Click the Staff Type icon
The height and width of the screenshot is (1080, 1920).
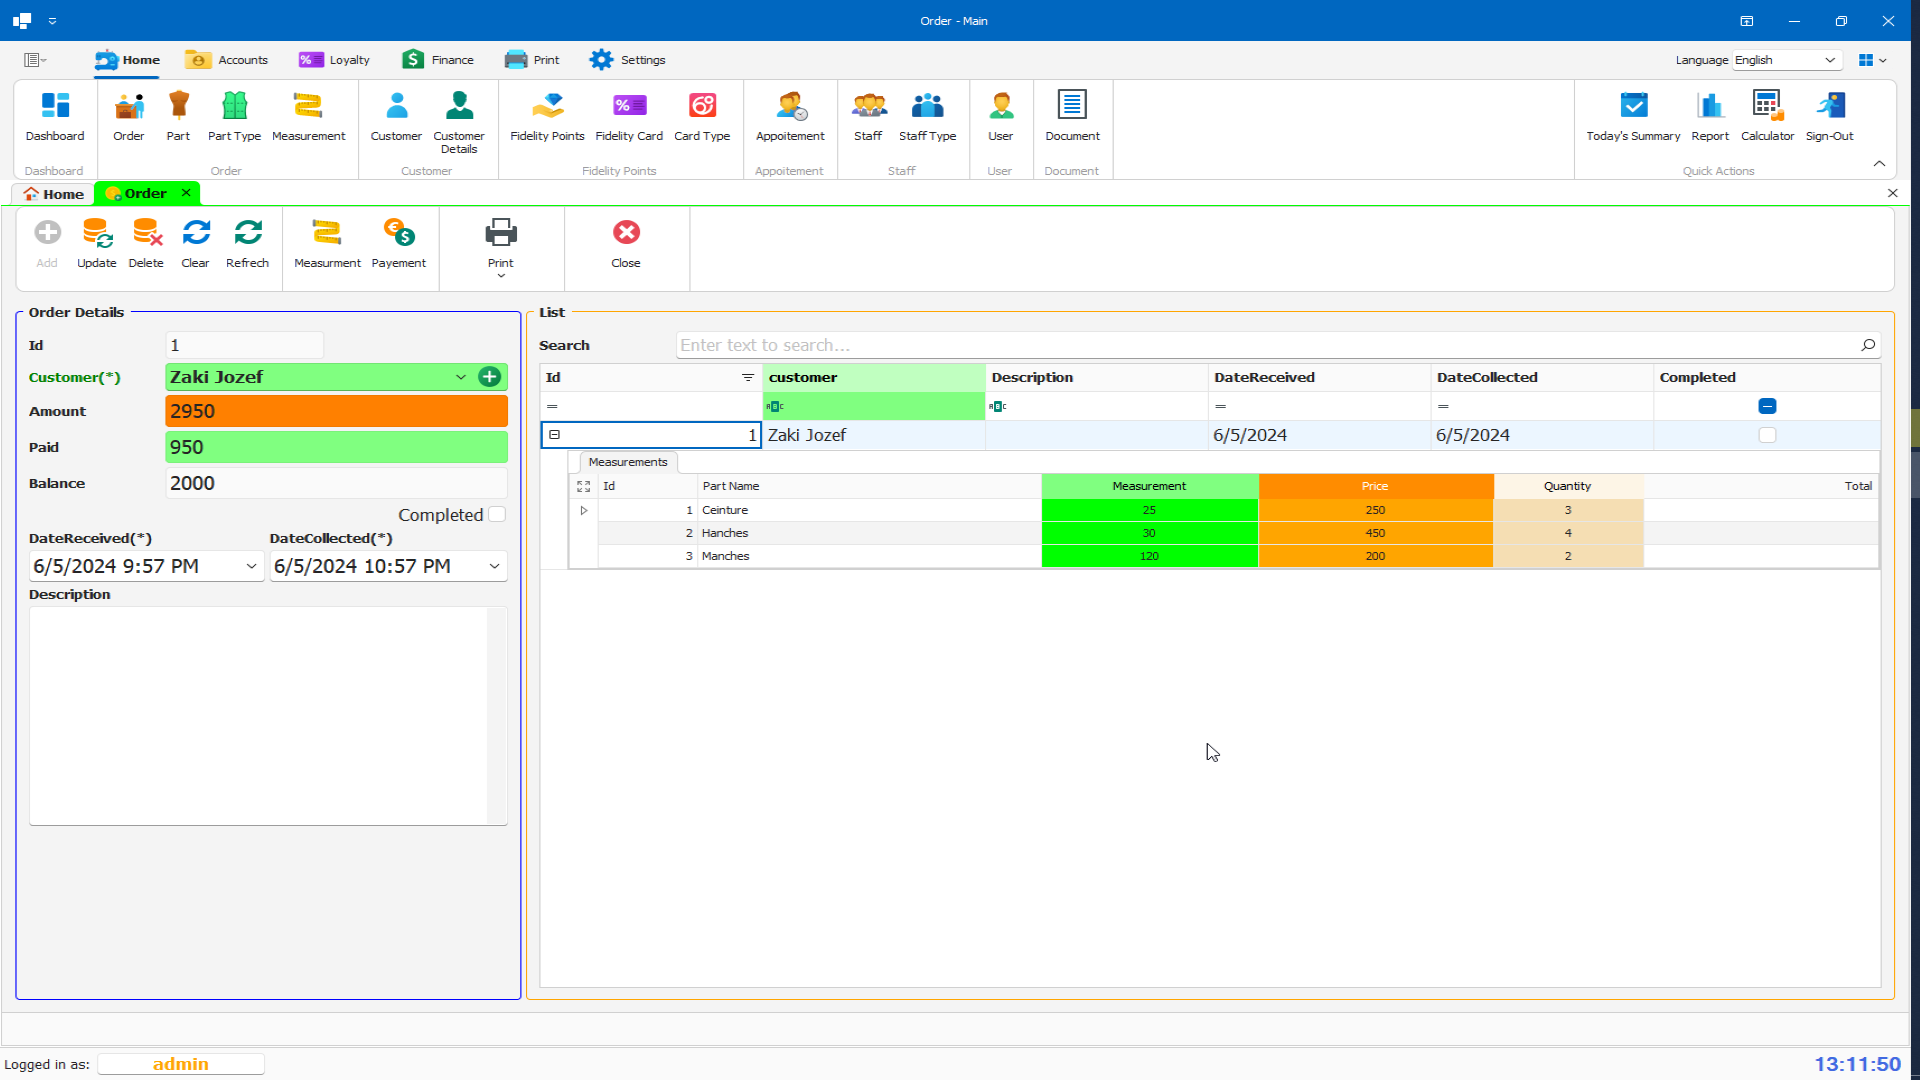coord(928,118)
